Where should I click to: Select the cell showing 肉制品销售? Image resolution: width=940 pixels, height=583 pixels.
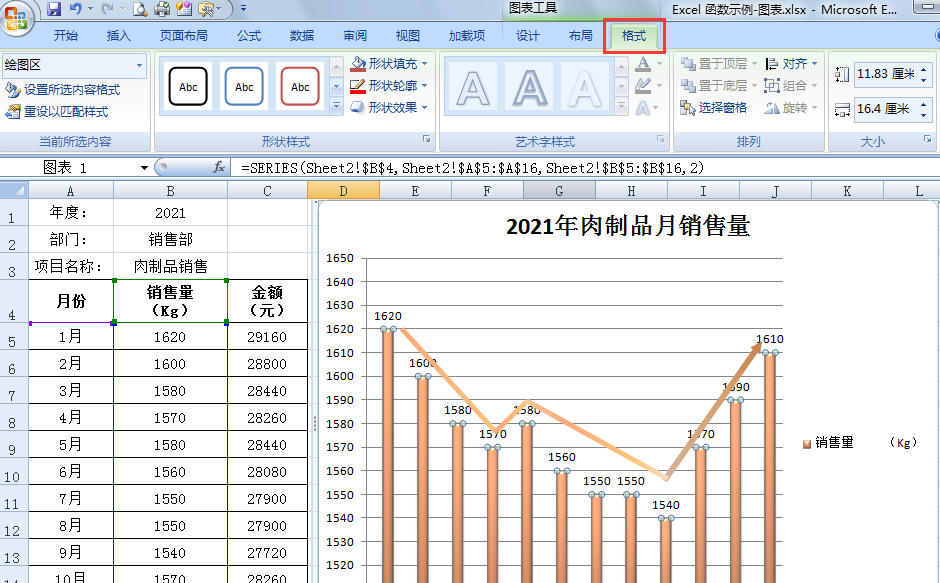tap(170, 266)
